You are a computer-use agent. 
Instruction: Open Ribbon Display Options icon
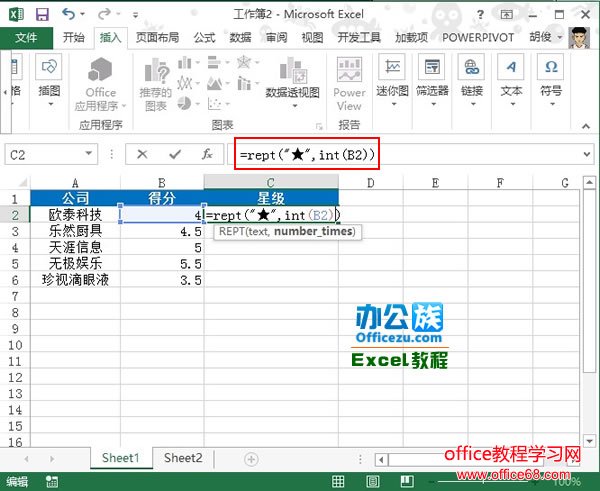pyautogui.click(x=507, y=15)
